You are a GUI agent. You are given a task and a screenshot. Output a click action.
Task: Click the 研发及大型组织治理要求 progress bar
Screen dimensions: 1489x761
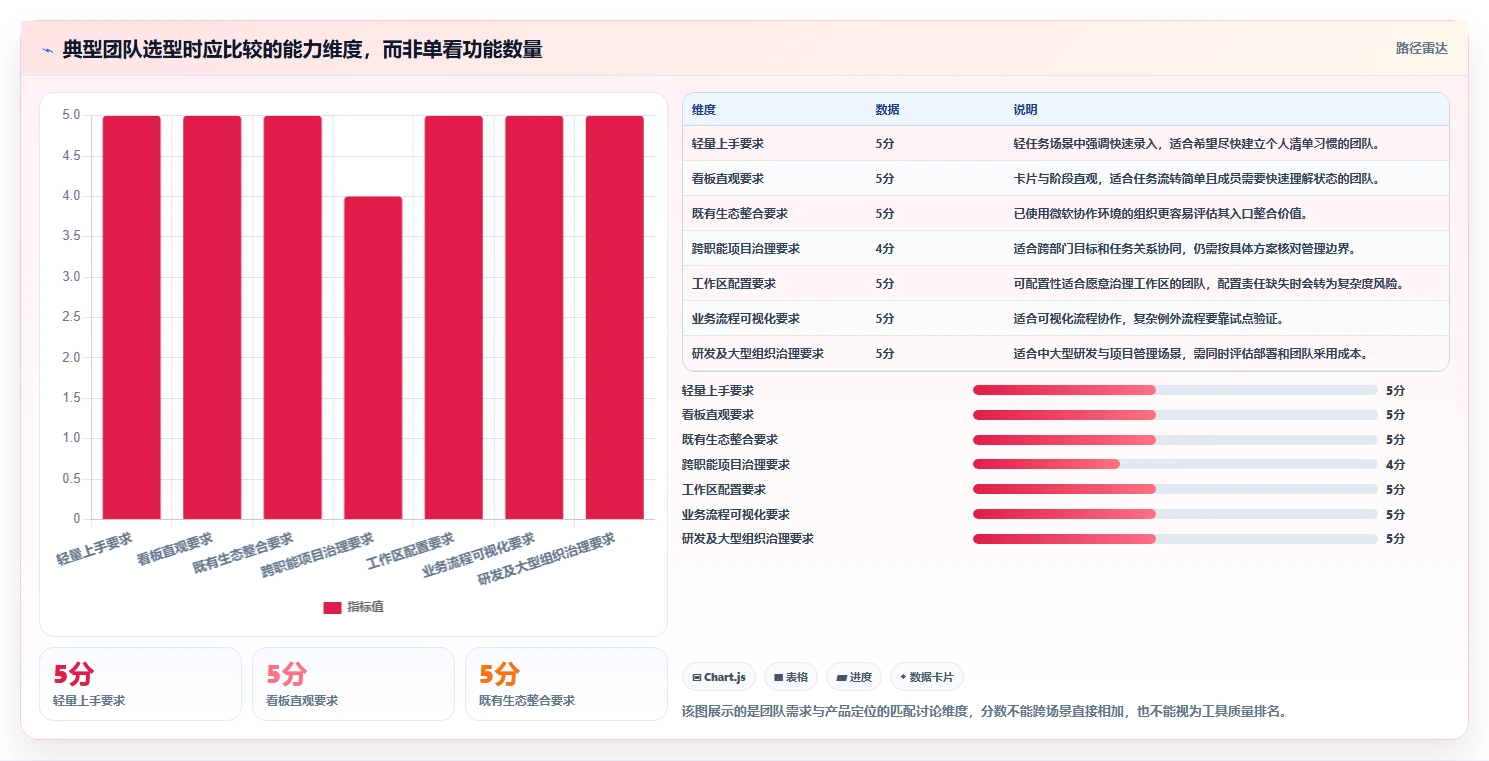(x=1175, y=539)
